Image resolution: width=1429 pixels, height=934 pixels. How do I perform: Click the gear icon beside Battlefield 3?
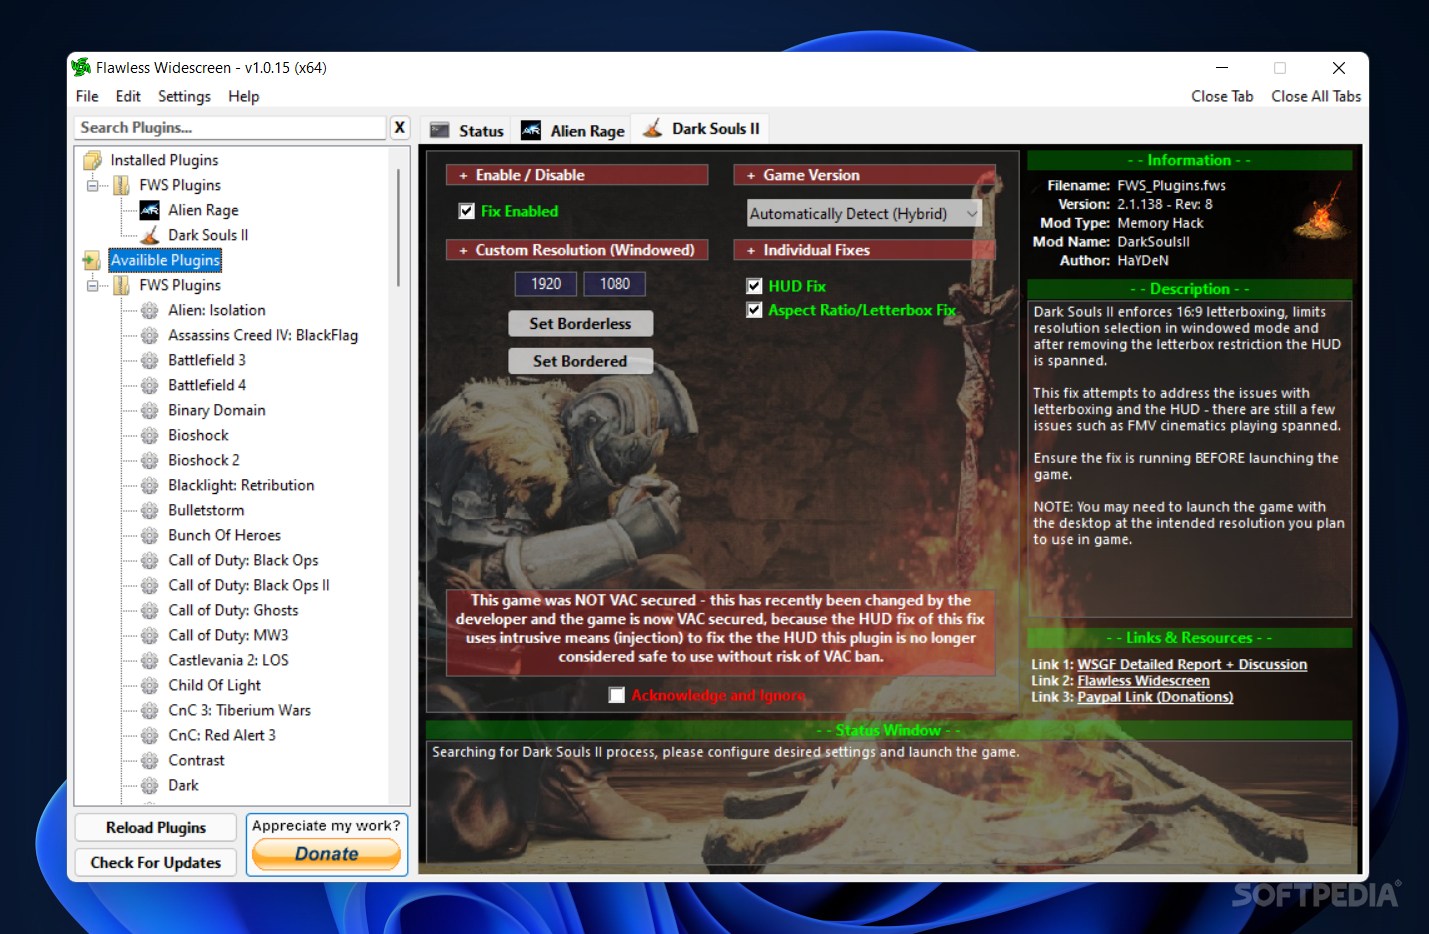(x=149, y=360)
